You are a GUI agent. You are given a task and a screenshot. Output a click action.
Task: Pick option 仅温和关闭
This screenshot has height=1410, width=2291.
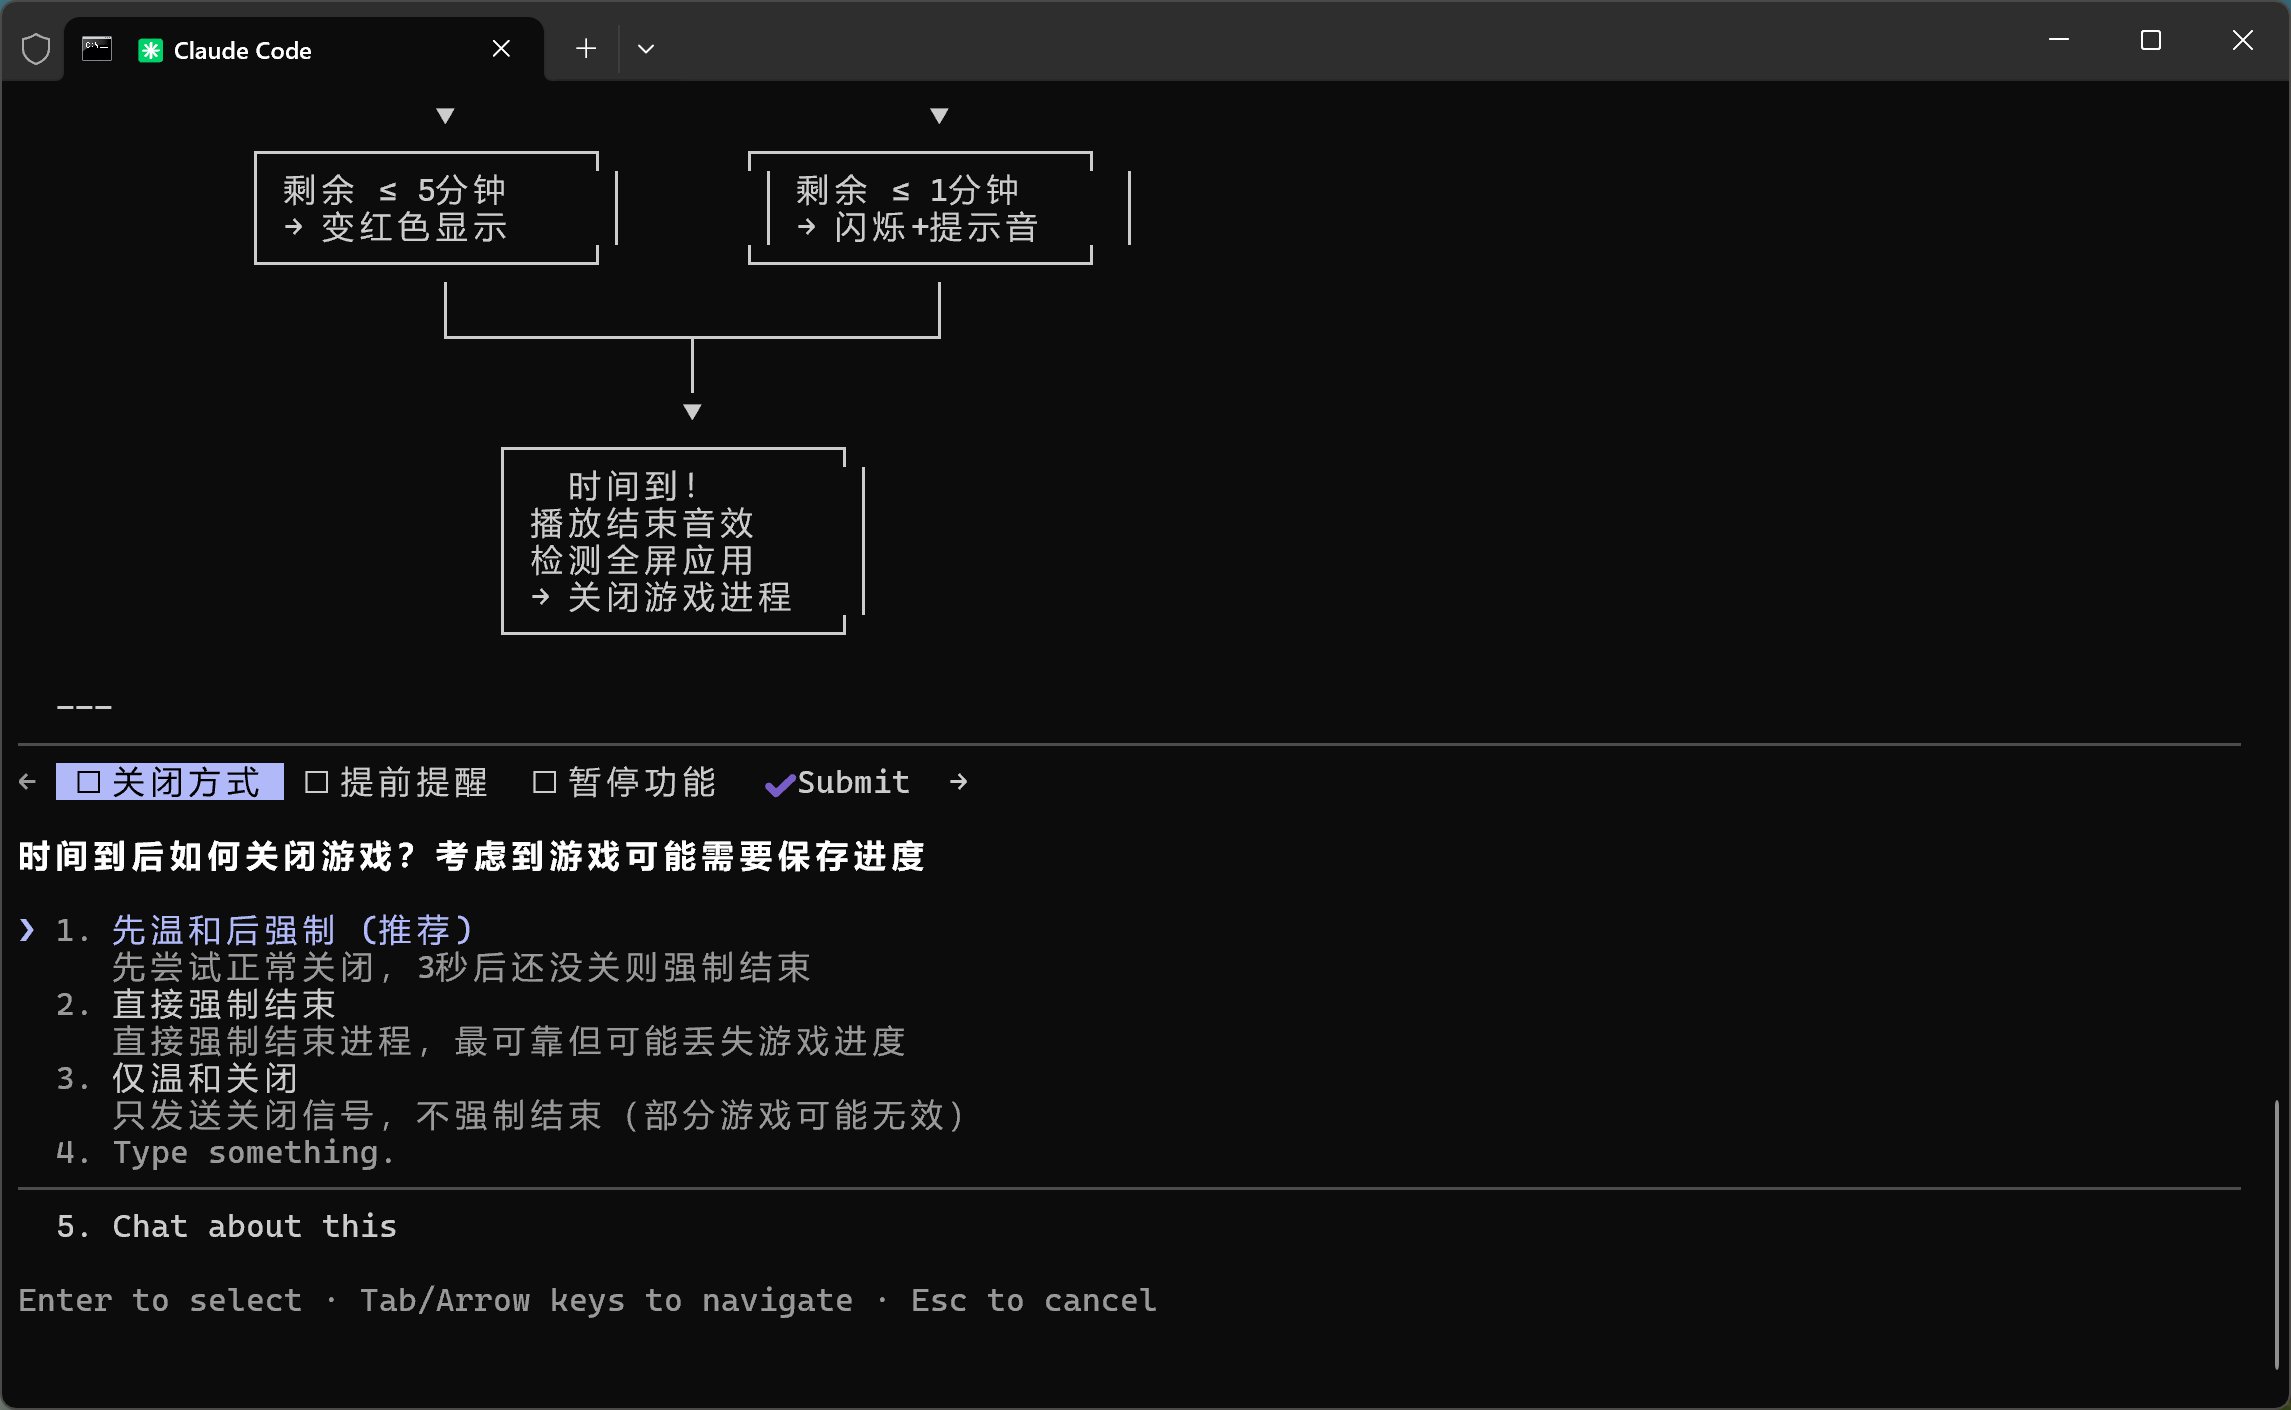(205, 1079)
